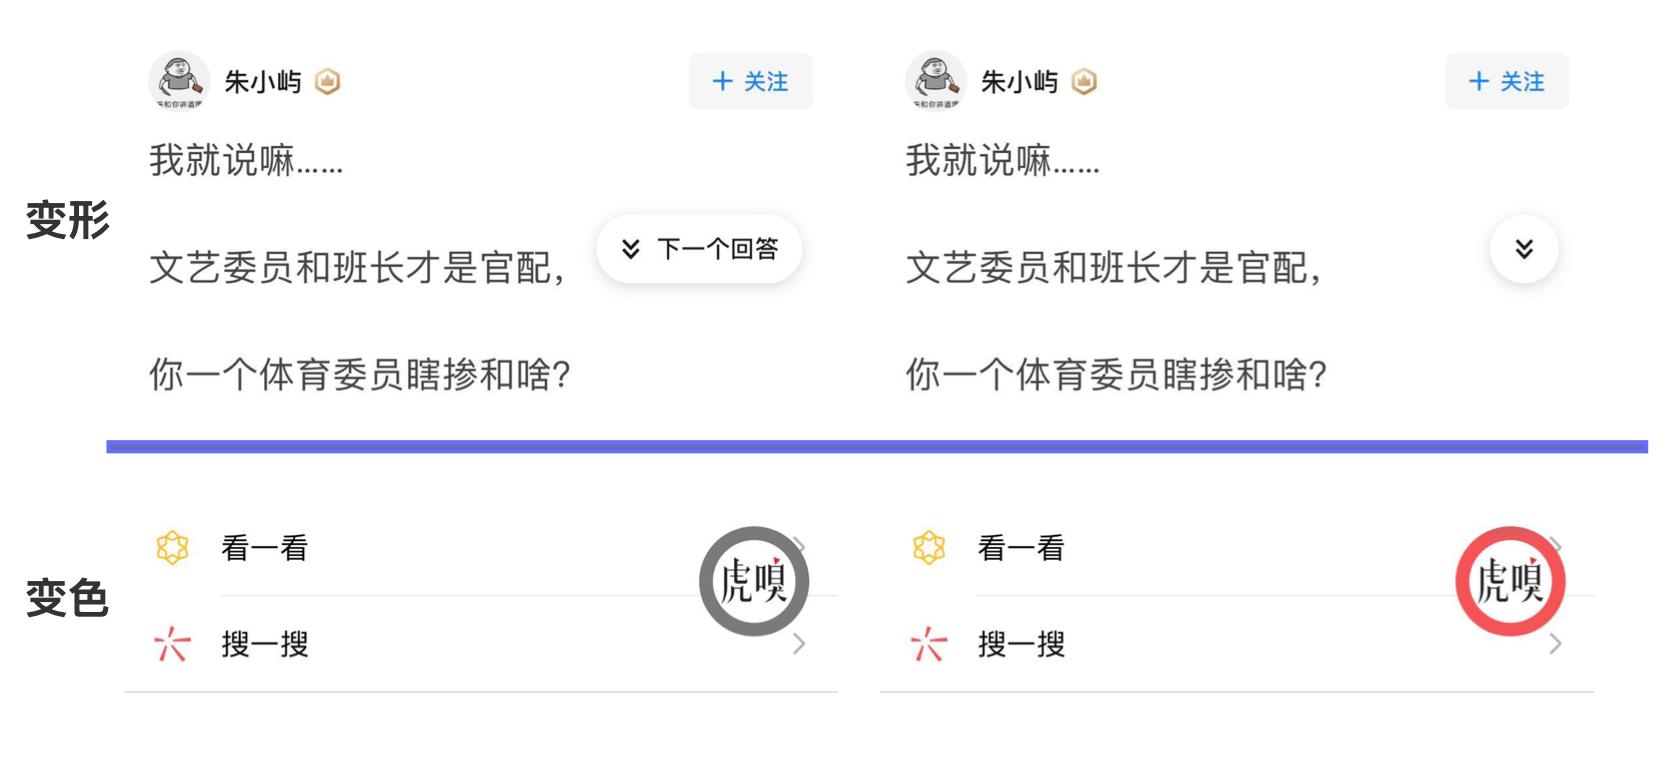Click the gray 虎嗅 circular logo
The height and width of the screenshot is (778, 1674).
[754, 580]
